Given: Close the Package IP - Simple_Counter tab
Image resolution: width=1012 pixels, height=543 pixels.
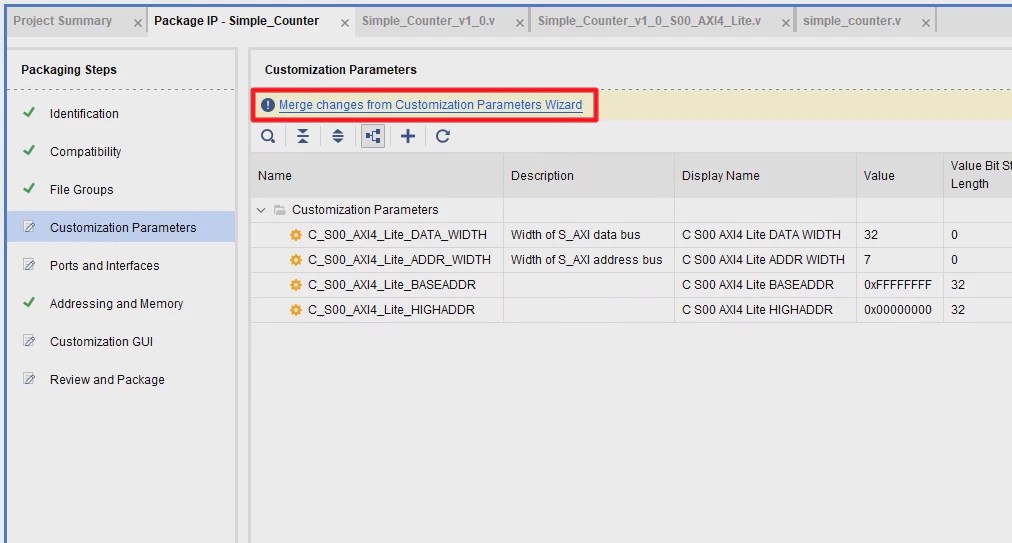Looking at the screenshot, I should click(345, 23).
